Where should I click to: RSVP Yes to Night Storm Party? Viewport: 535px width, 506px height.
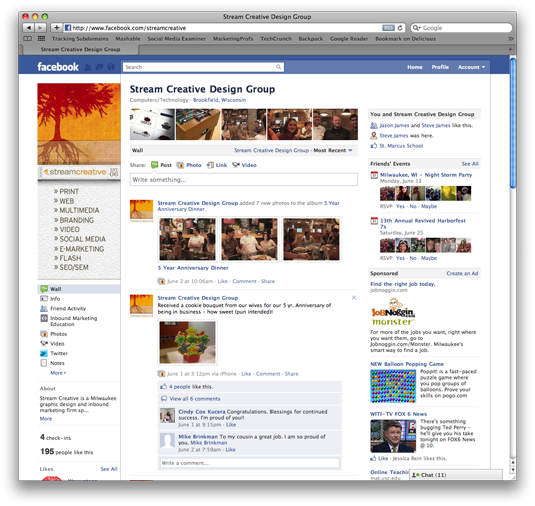click(x=400, y=206)
